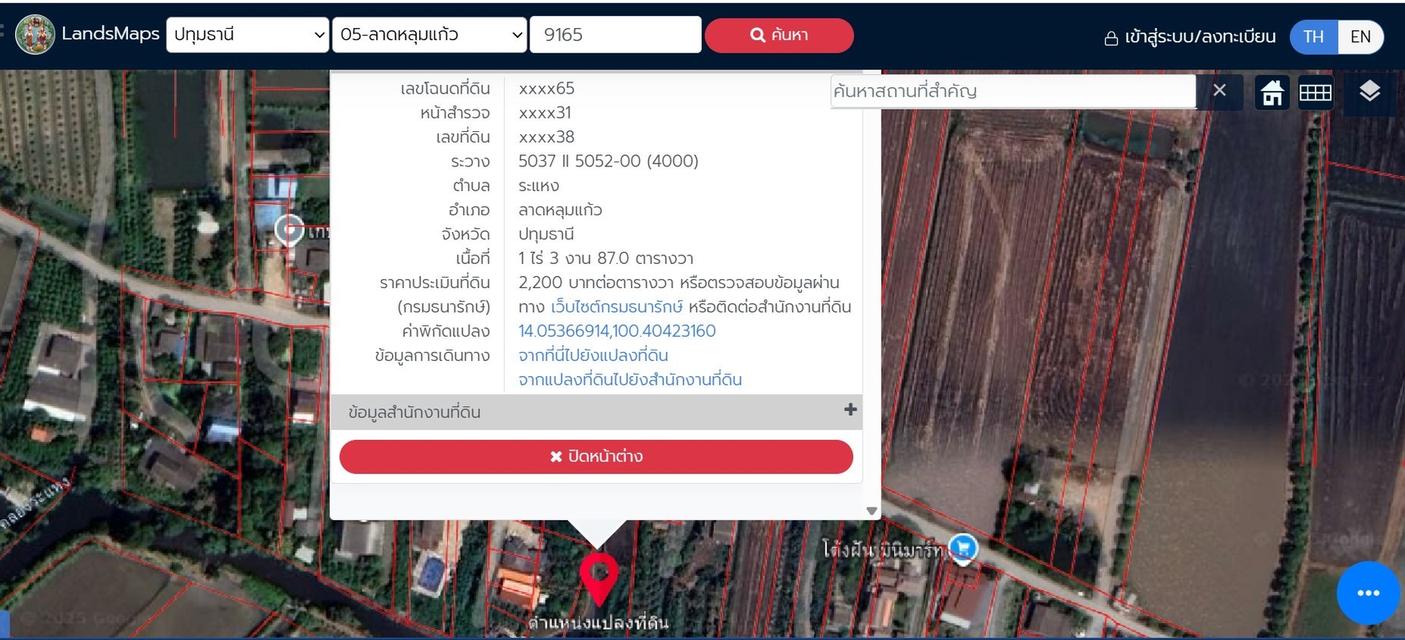
Task: Expand the ข้อมูลสำนักงานที่ดิน section
Action: pos(596,412)
